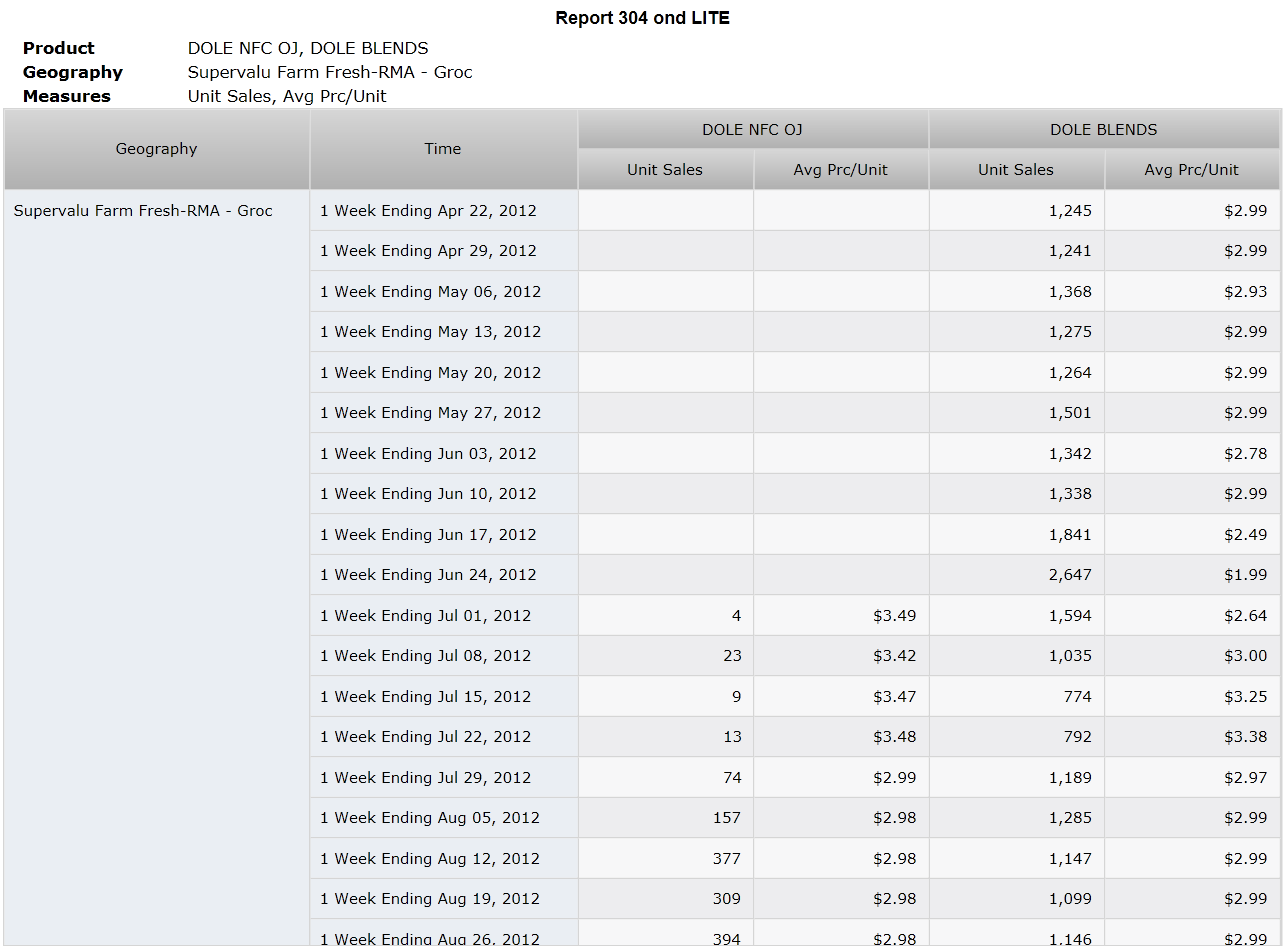Select row 1 Week Ending Jul 22, 2012
1284x946 pixels.
pyautogui.click(x=444, y=737)
